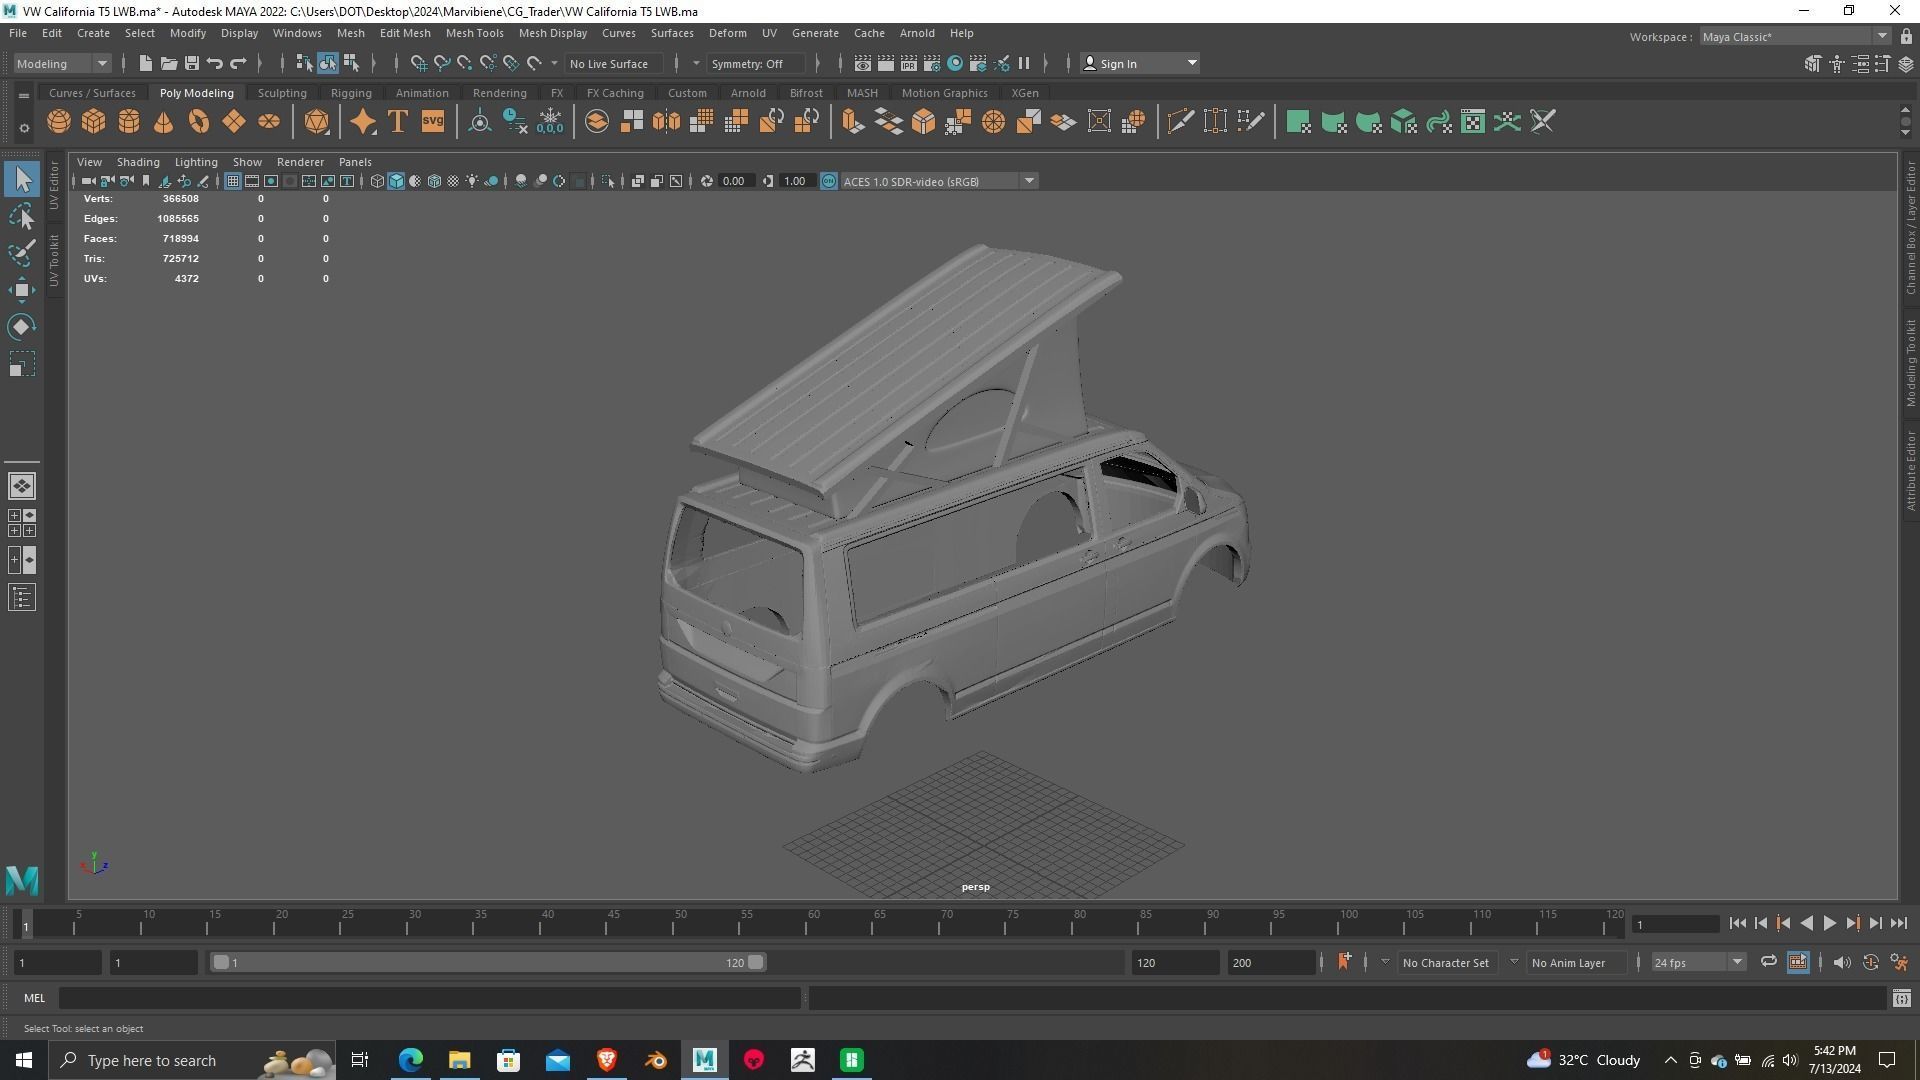The width and height of the screenshot is (1920, 1080).
Task: Toggle isolate select in viewport
Action: point(608,181)
